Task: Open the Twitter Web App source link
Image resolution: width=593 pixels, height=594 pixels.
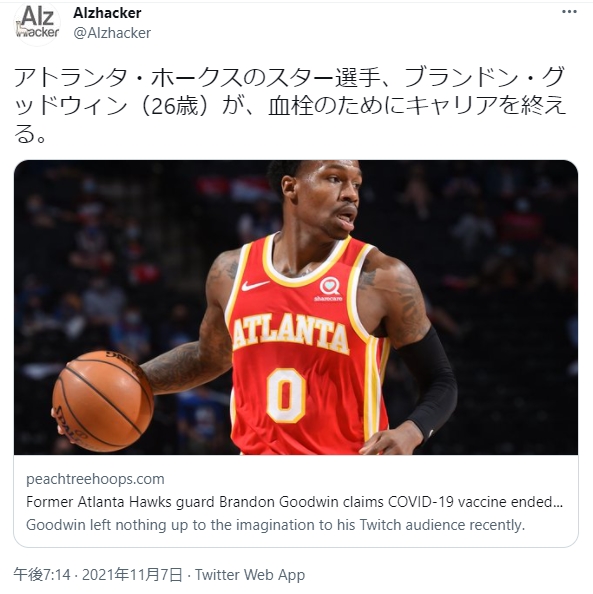Action: point(250,575)
